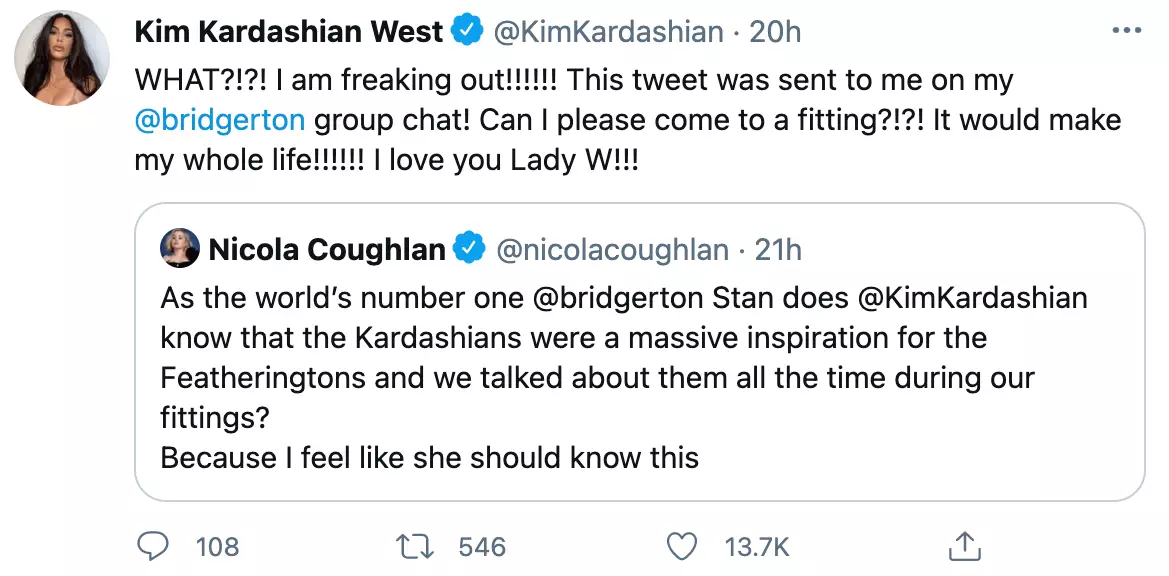This screenshot has height=576, width=1169.
Task: Like the tweet with the heart icon
Action: click(680, 546)
